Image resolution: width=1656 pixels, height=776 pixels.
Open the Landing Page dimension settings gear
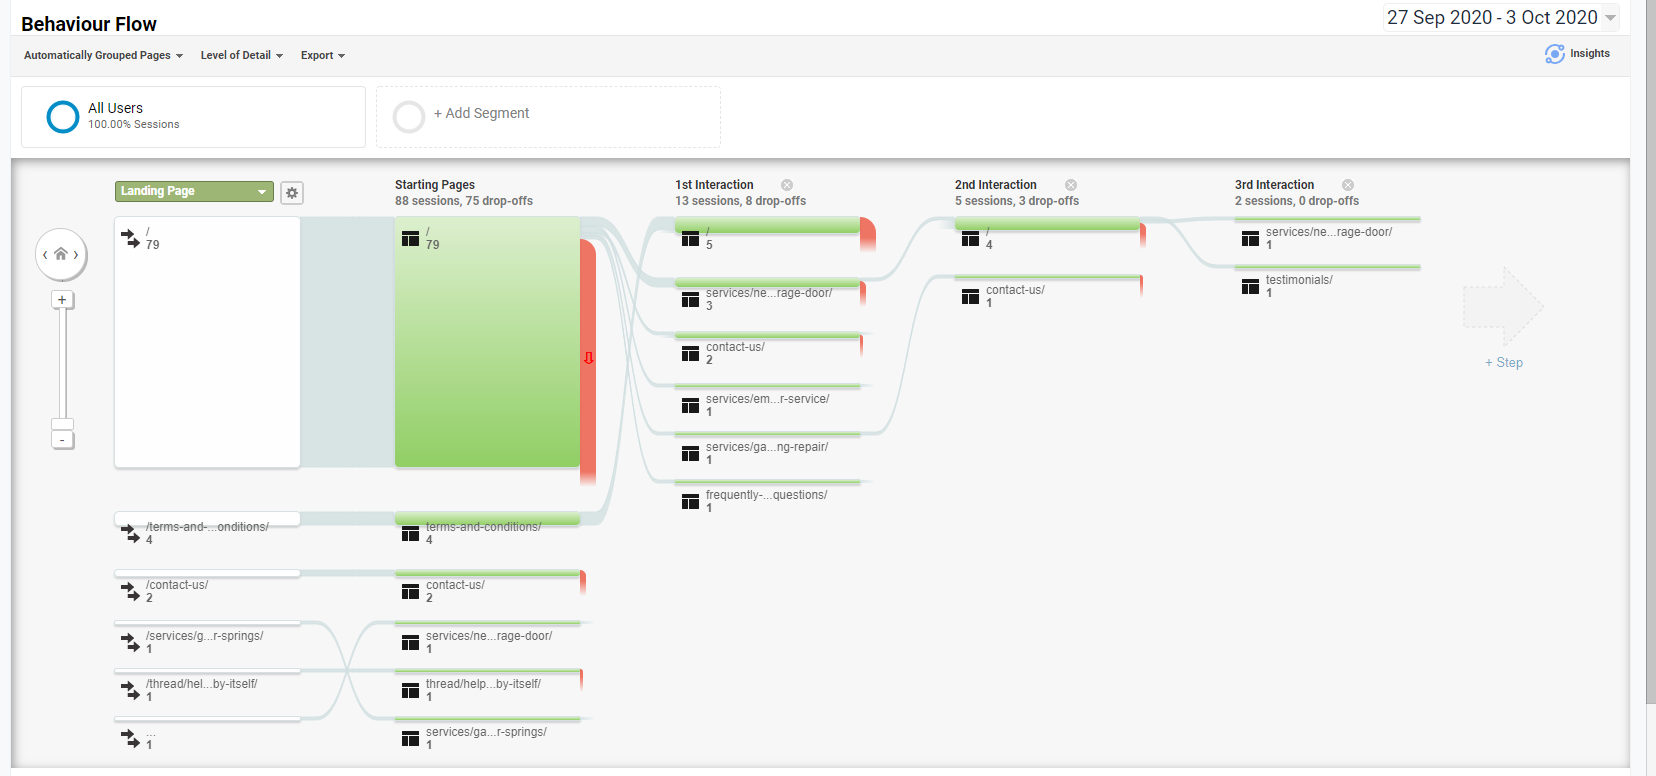(x=292, y=193)
